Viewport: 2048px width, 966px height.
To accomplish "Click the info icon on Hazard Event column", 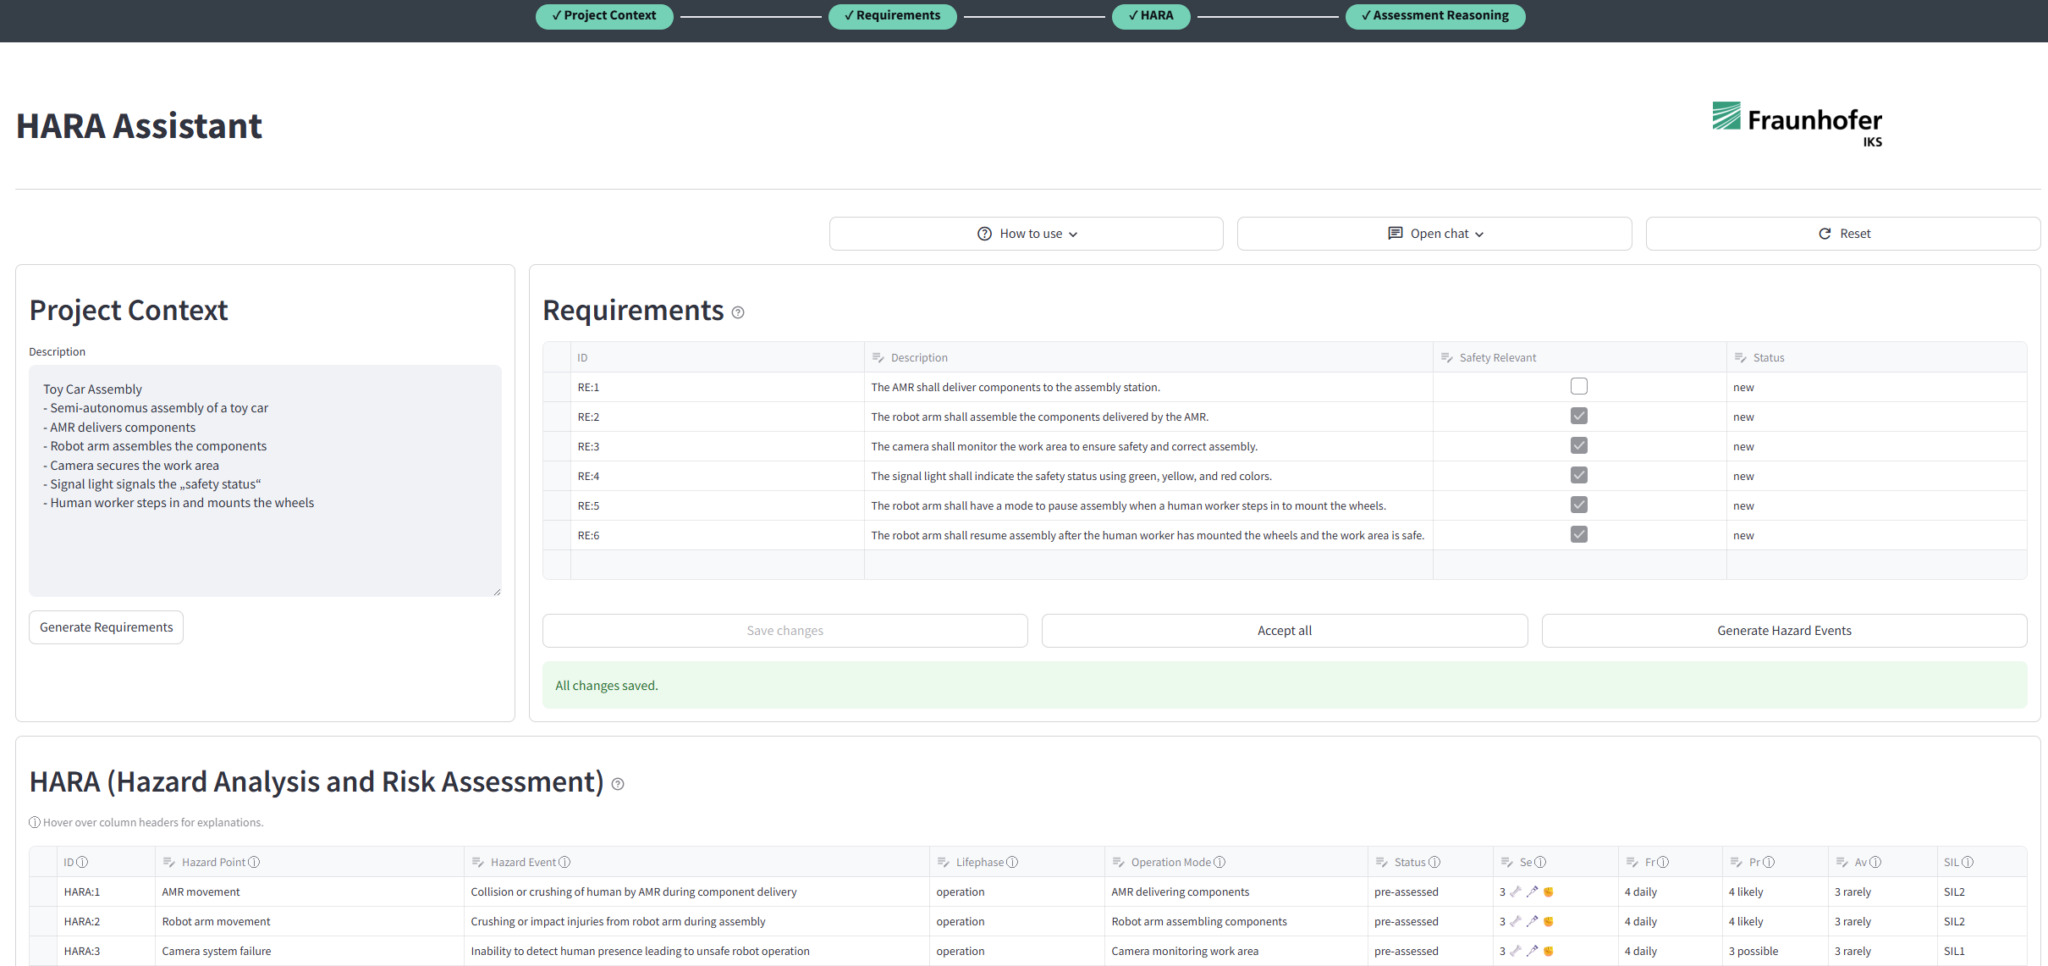I will [565, 862].
